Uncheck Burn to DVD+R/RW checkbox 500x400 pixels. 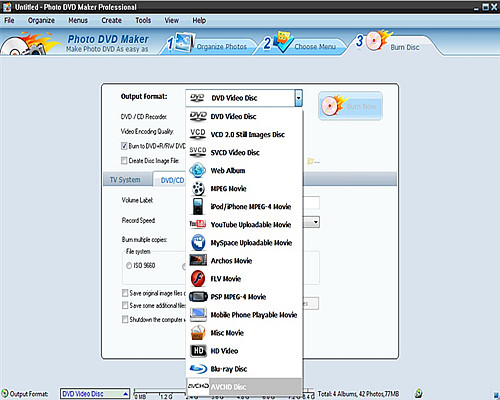click(124, 146)
